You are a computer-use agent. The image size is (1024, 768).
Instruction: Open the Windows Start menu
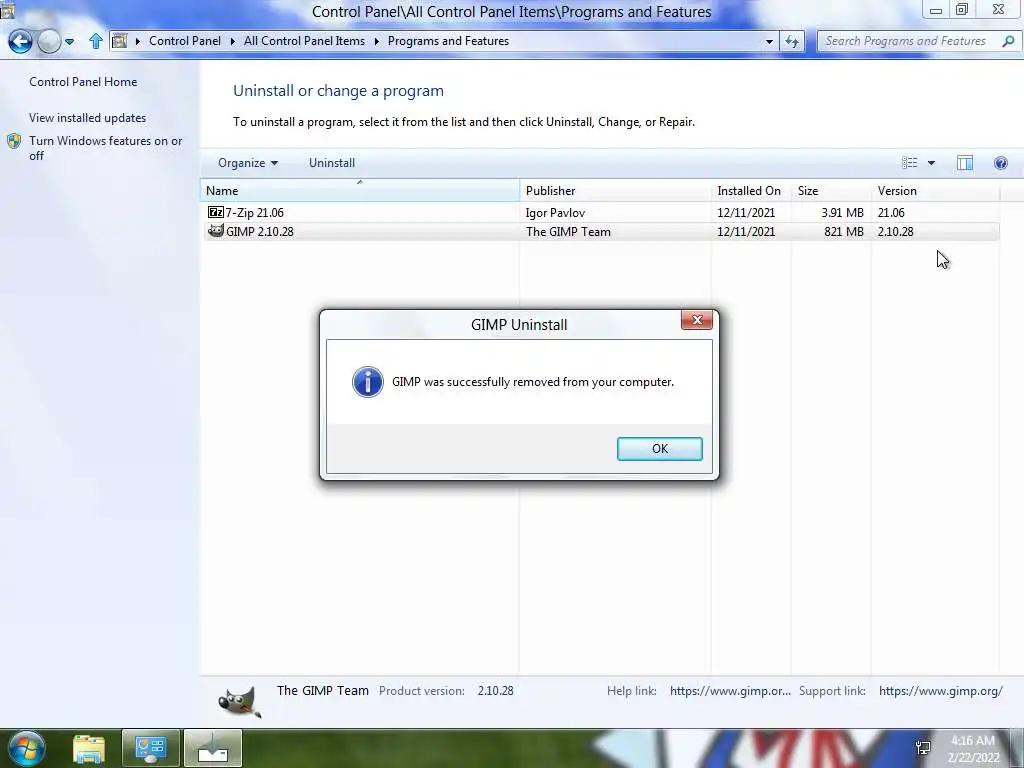coord(26,748)
